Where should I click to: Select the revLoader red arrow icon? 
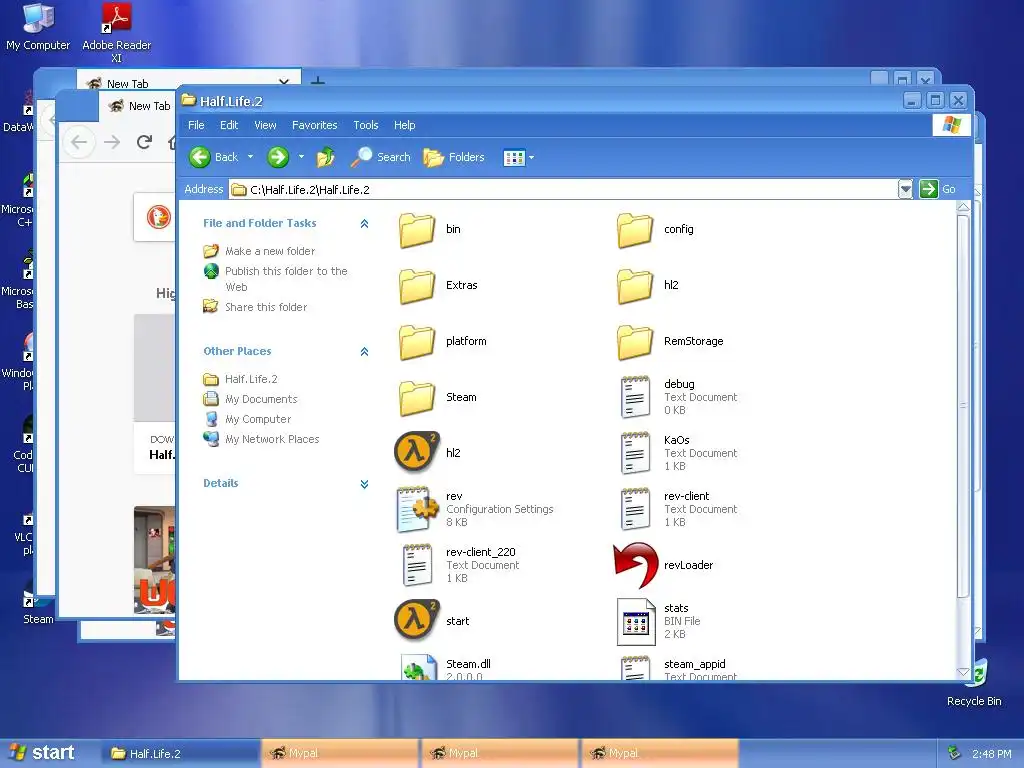[x=635, y=565]
